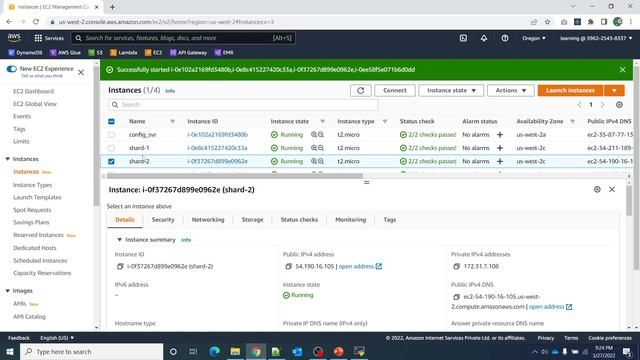This screenshot has height=360, width=640.
Task: Sort by Name column filter arrow
Action: pos(173,121)
